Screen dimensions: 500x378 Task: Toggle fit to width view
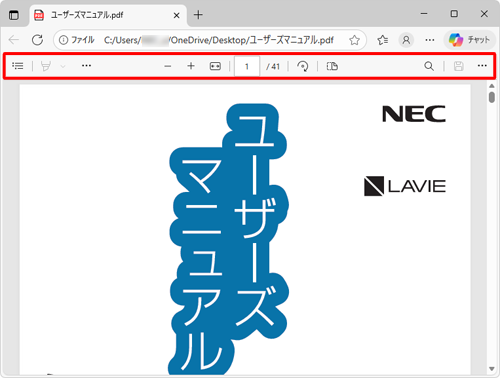click(215, 66)
